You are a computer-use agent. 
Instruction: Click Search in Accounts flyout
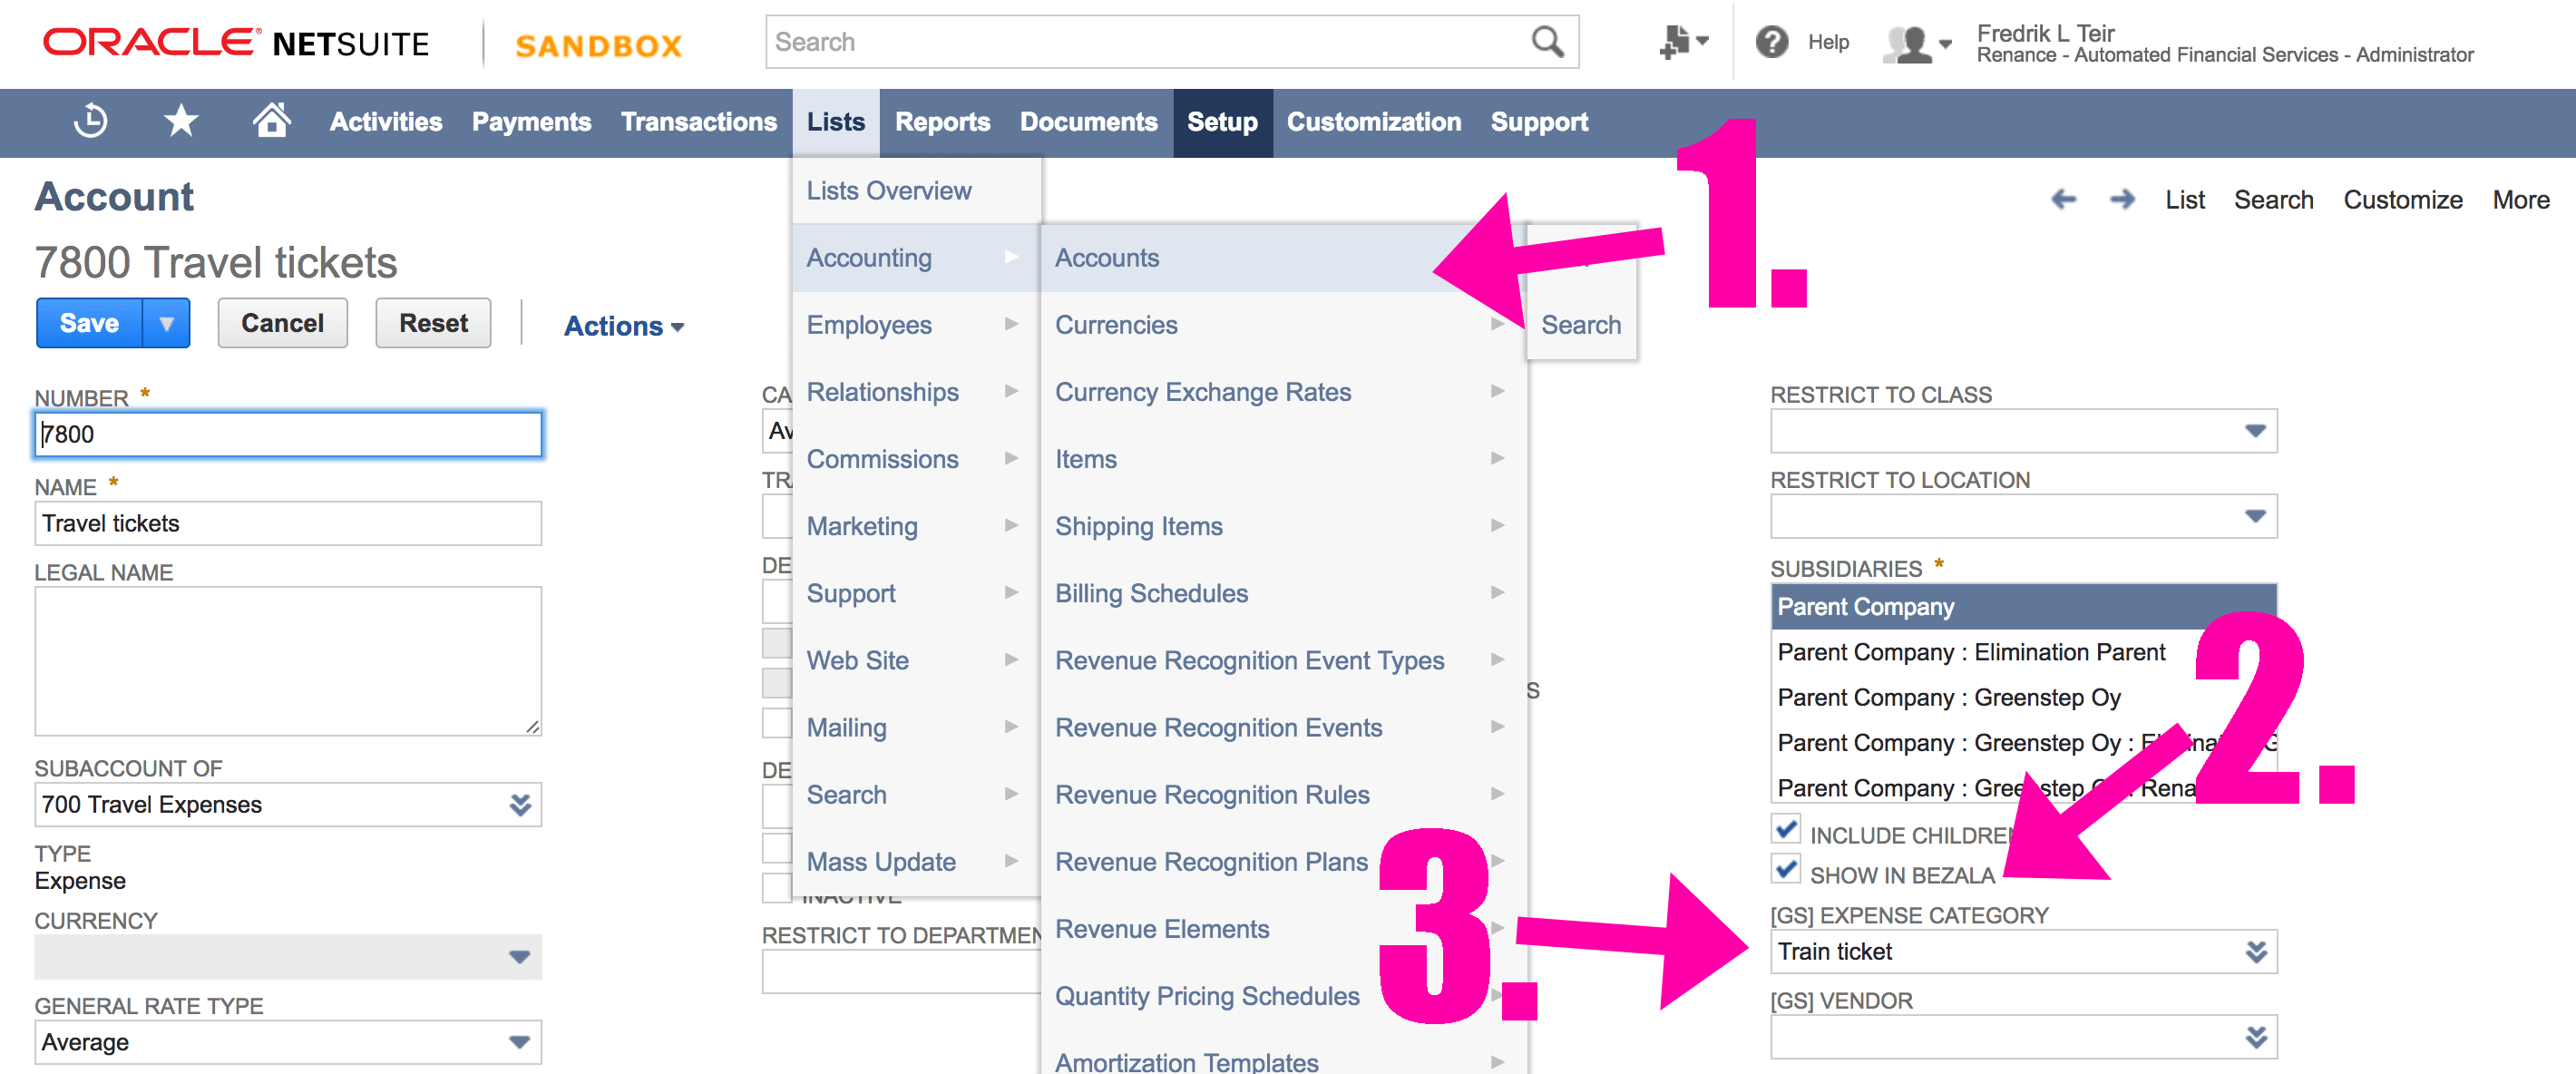click(x=1581, y=325)
